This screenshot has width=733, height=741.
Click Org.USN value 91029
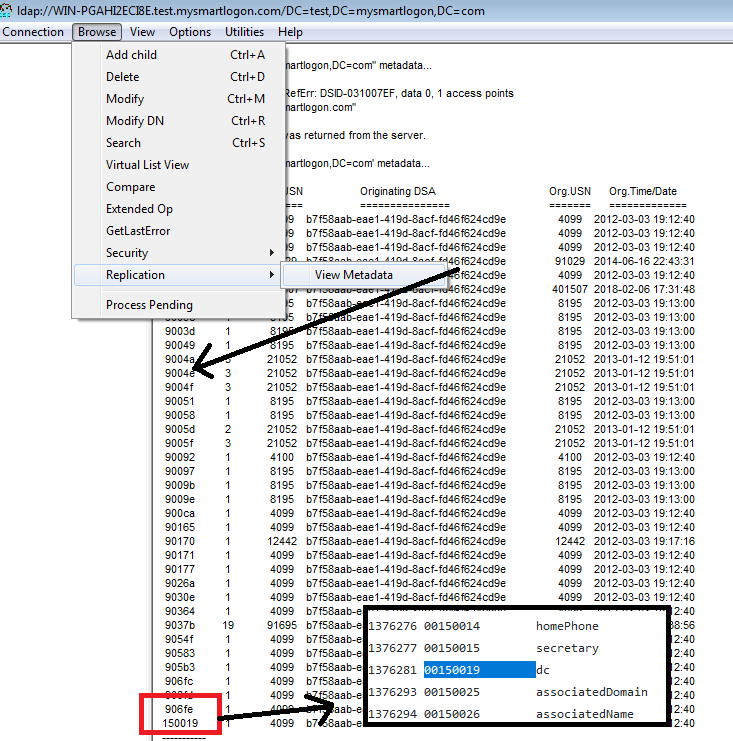pos(569,261)
